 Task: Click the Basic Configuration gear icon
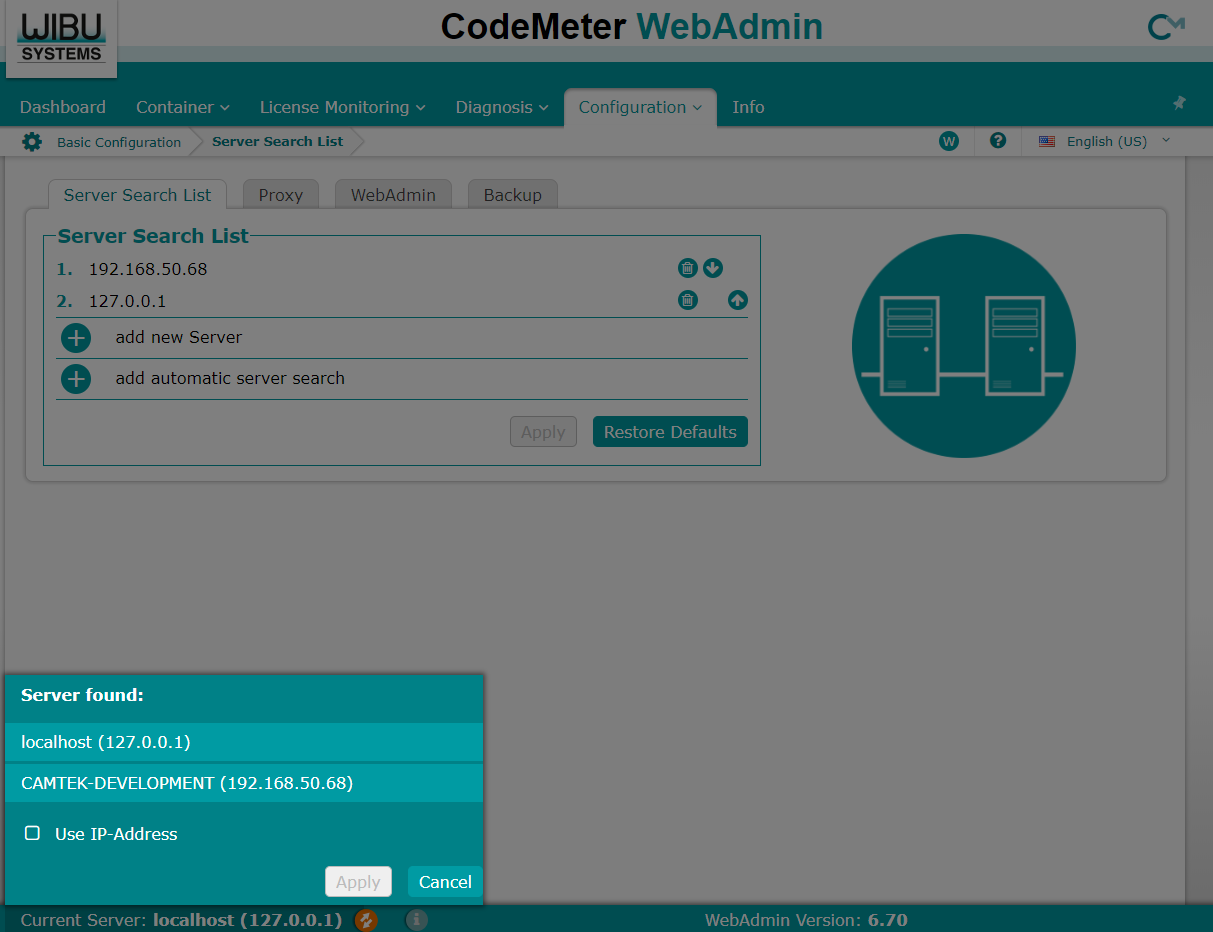(32, 142)
